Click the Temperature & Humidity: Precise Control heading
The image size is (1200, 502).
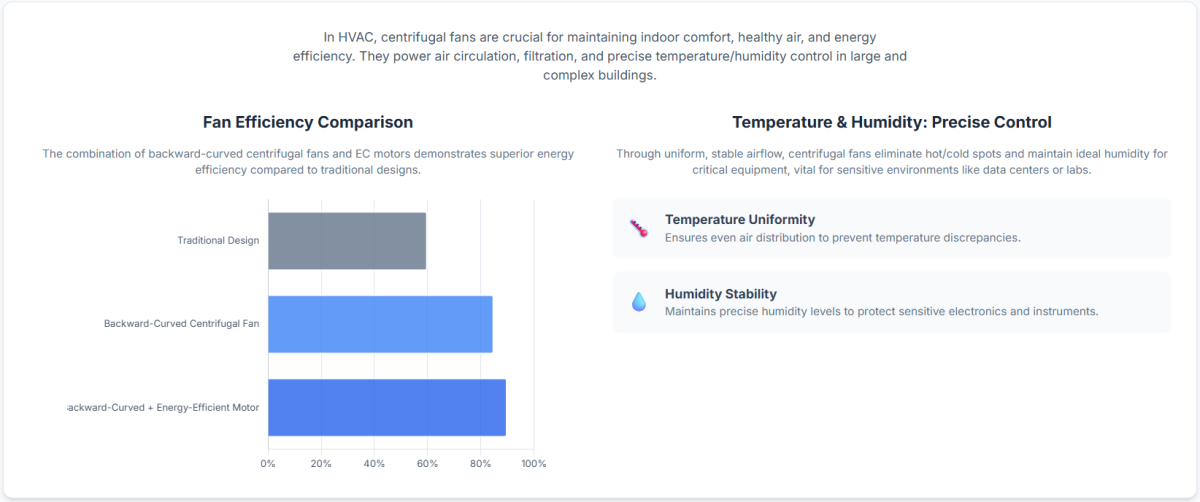point(891,122)
